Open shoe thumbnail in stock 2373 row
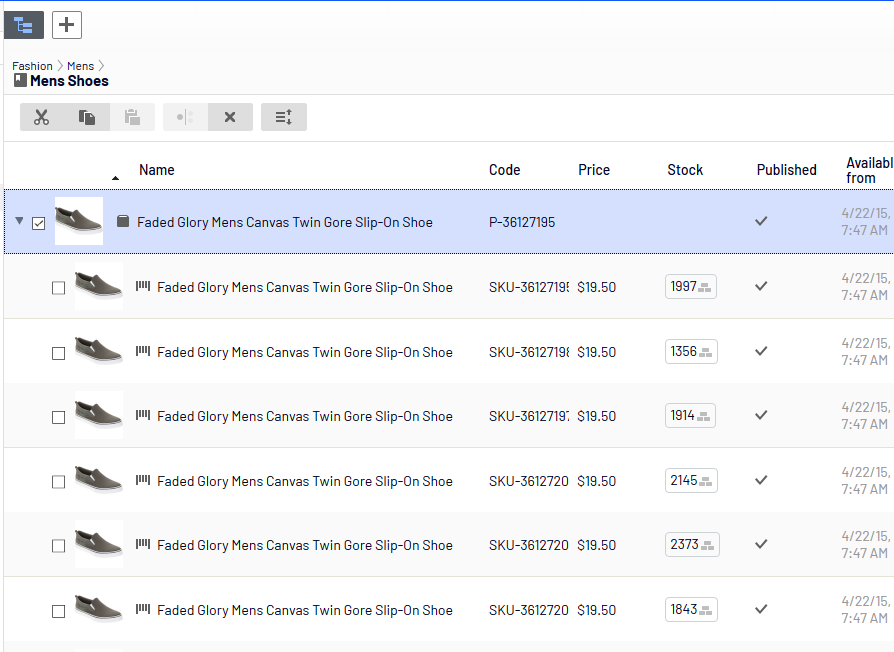This screenshot has height=652, width=894. [x=99, y=544]
